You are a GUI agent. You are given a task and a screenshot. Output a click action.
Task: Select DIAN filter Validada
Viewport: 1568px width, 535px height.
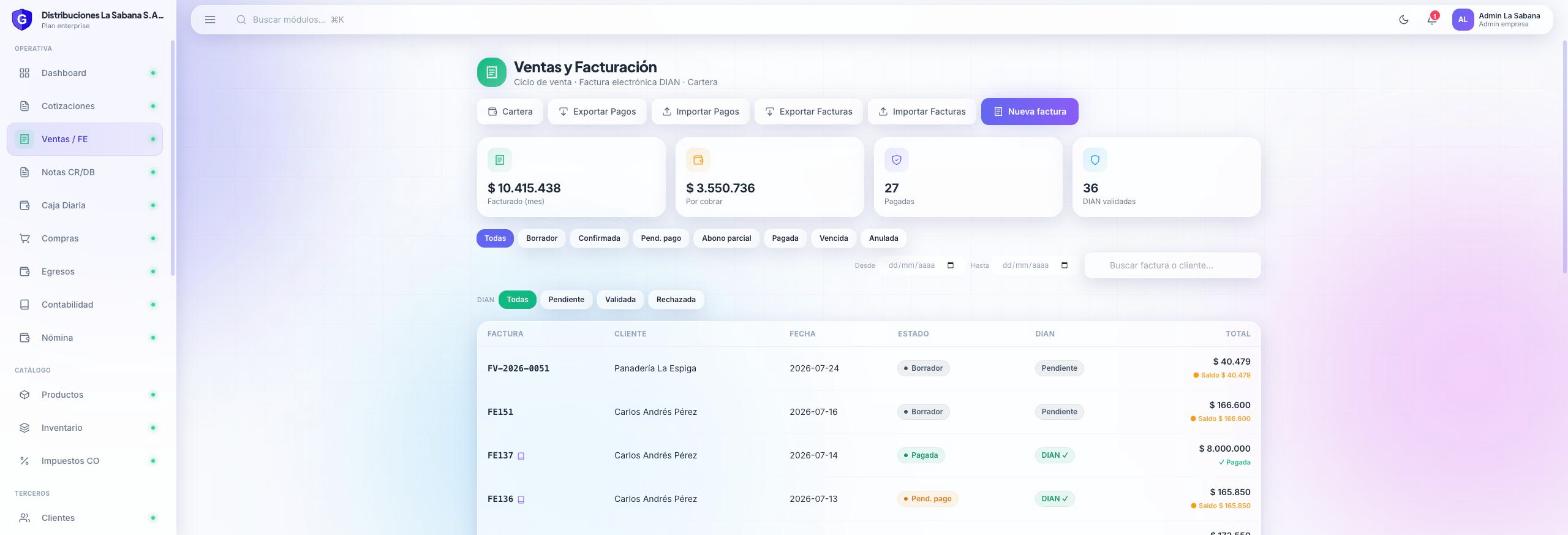click(x=620, y=299)
